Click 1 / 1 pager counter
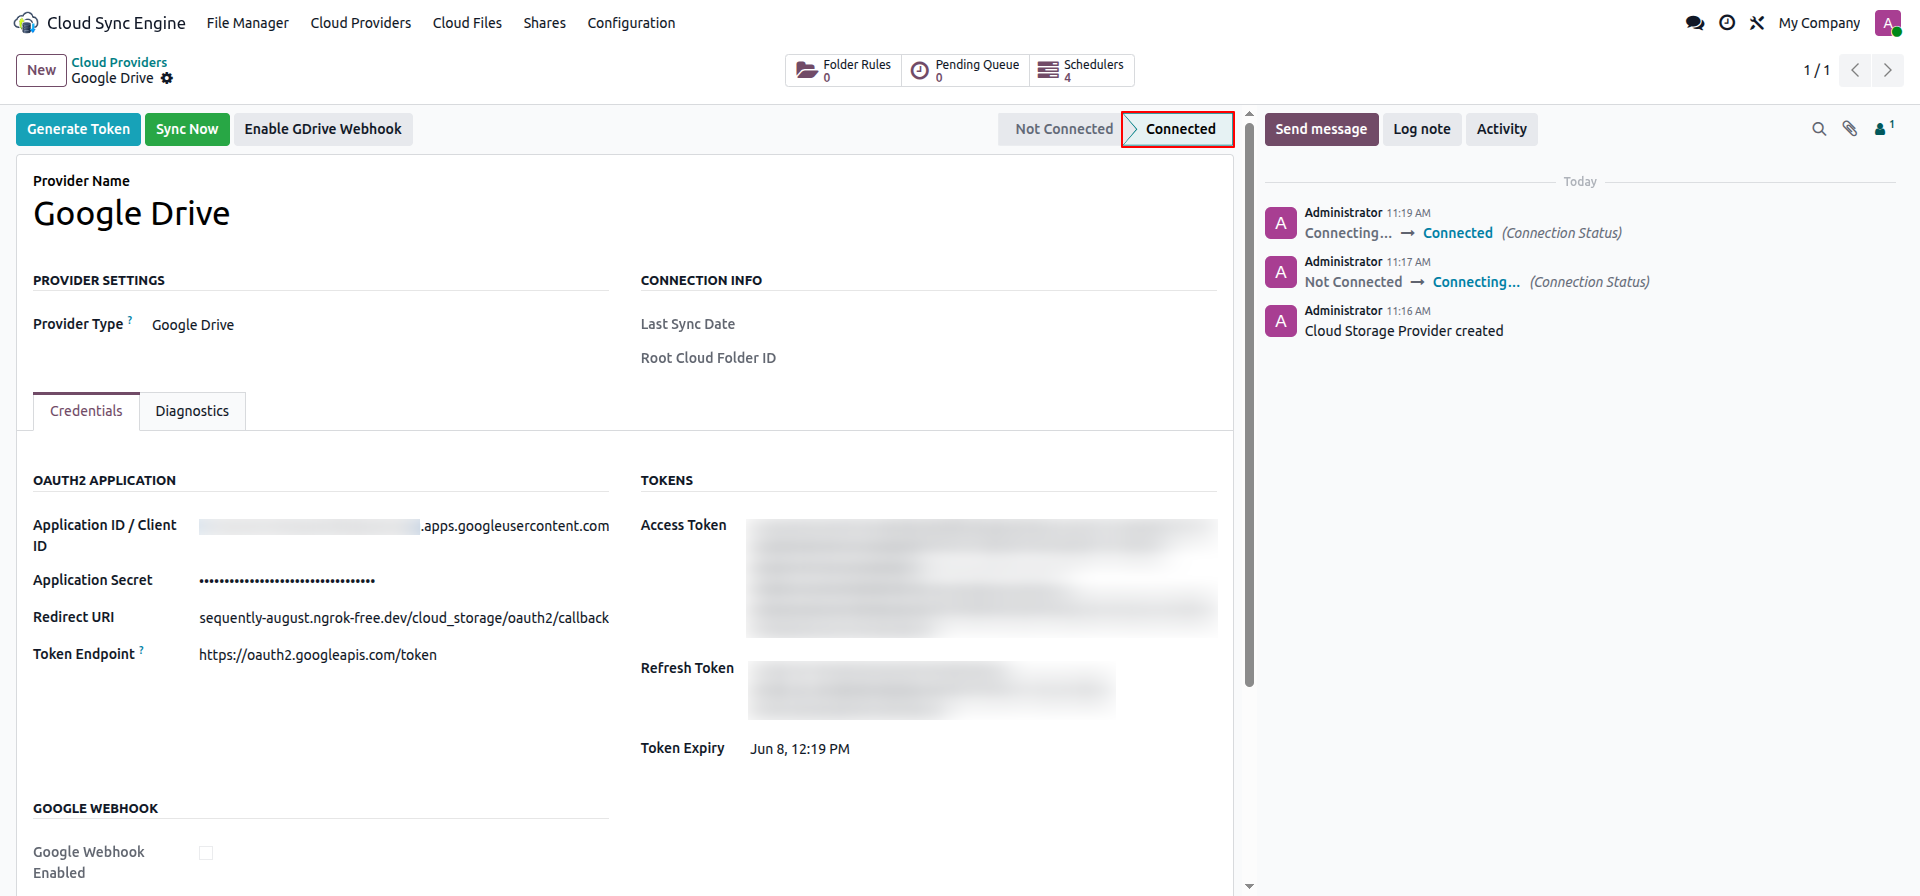The image size is (1920, 896). click(1816, 70)
